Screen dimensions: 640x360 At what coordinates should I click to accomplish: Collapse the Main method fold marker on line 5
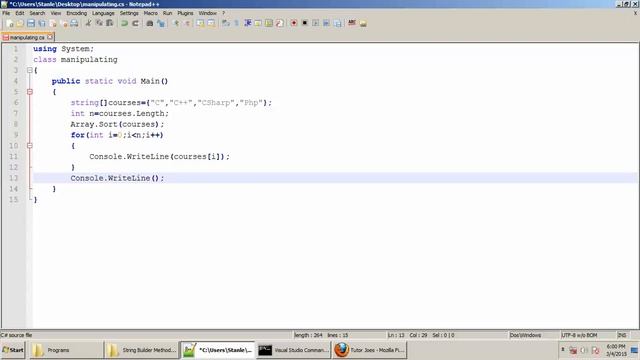coord(30,92)
